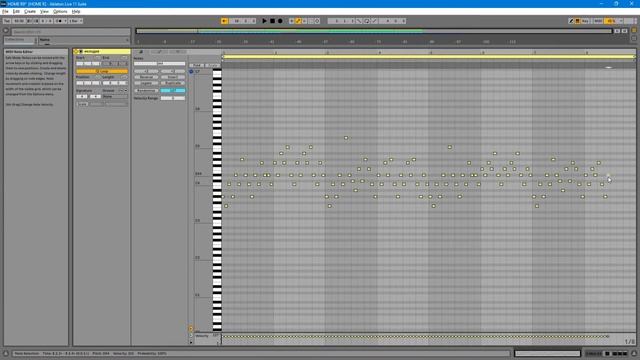Toggle the MIDI arrangement overdub icon

291,21
